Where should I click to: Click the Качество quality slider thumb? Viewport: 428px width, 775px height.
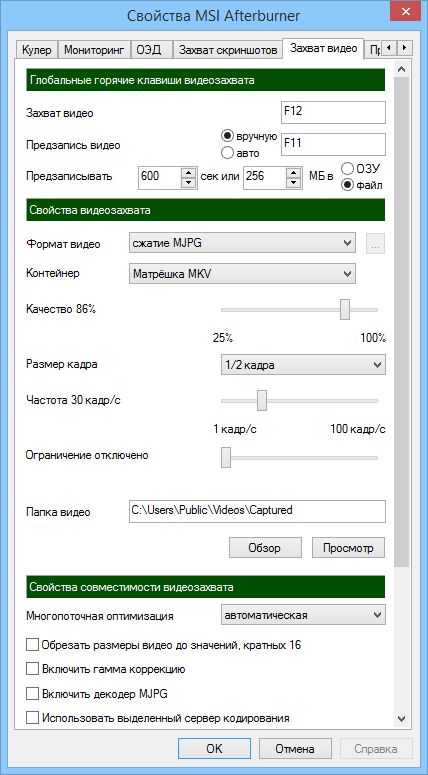[x=345, y=309]
